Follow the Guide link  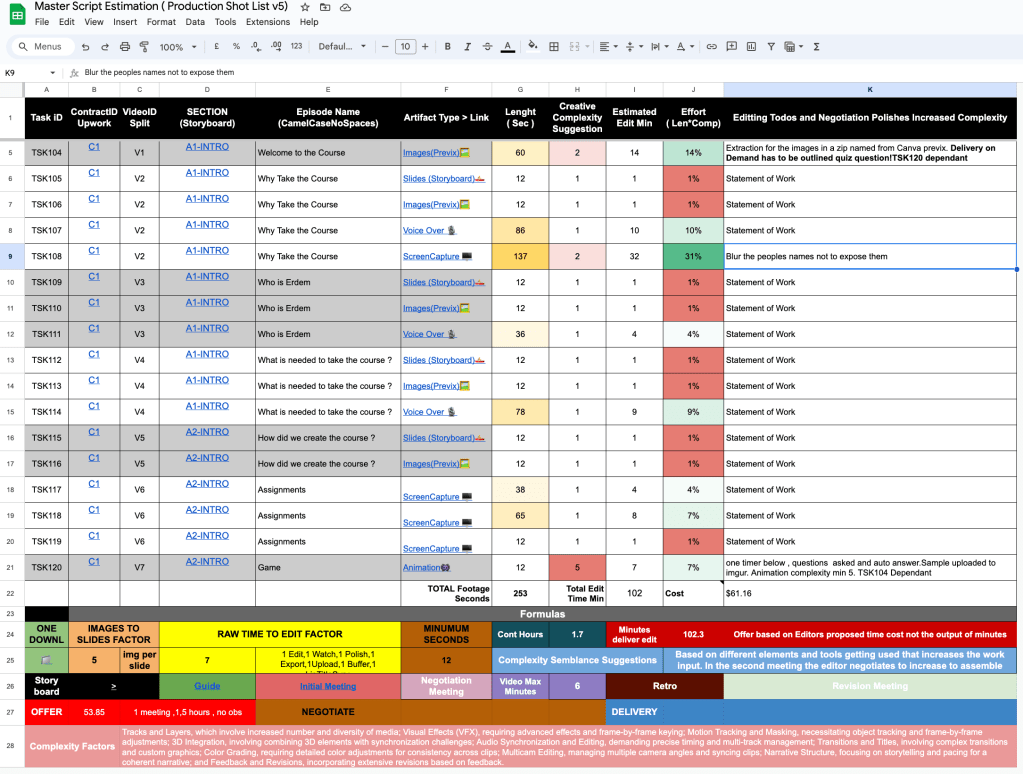click(x=207, y=686)
